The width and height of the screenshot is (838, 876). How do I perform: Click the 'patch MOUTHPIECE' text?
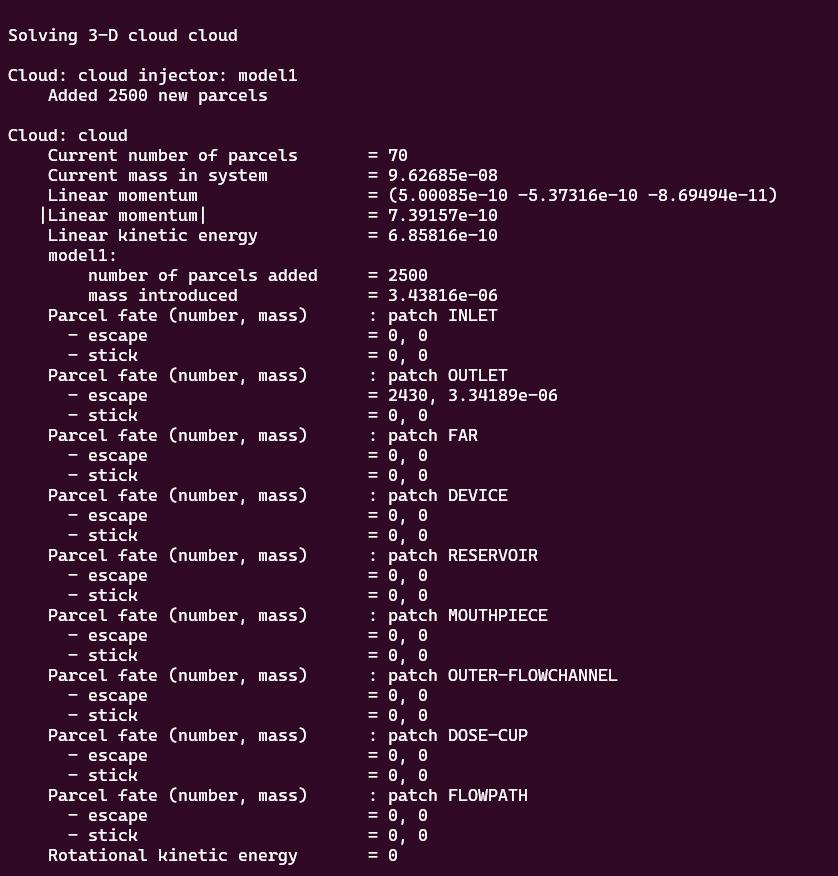click(x=467, y=616)
